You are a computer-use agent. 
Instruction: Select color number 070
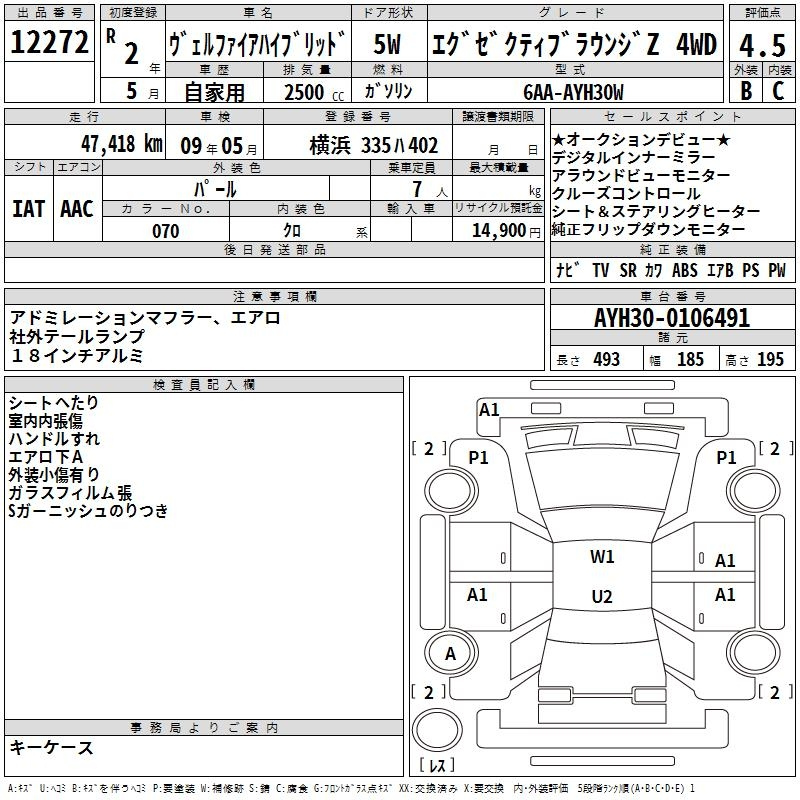(165, 231)
